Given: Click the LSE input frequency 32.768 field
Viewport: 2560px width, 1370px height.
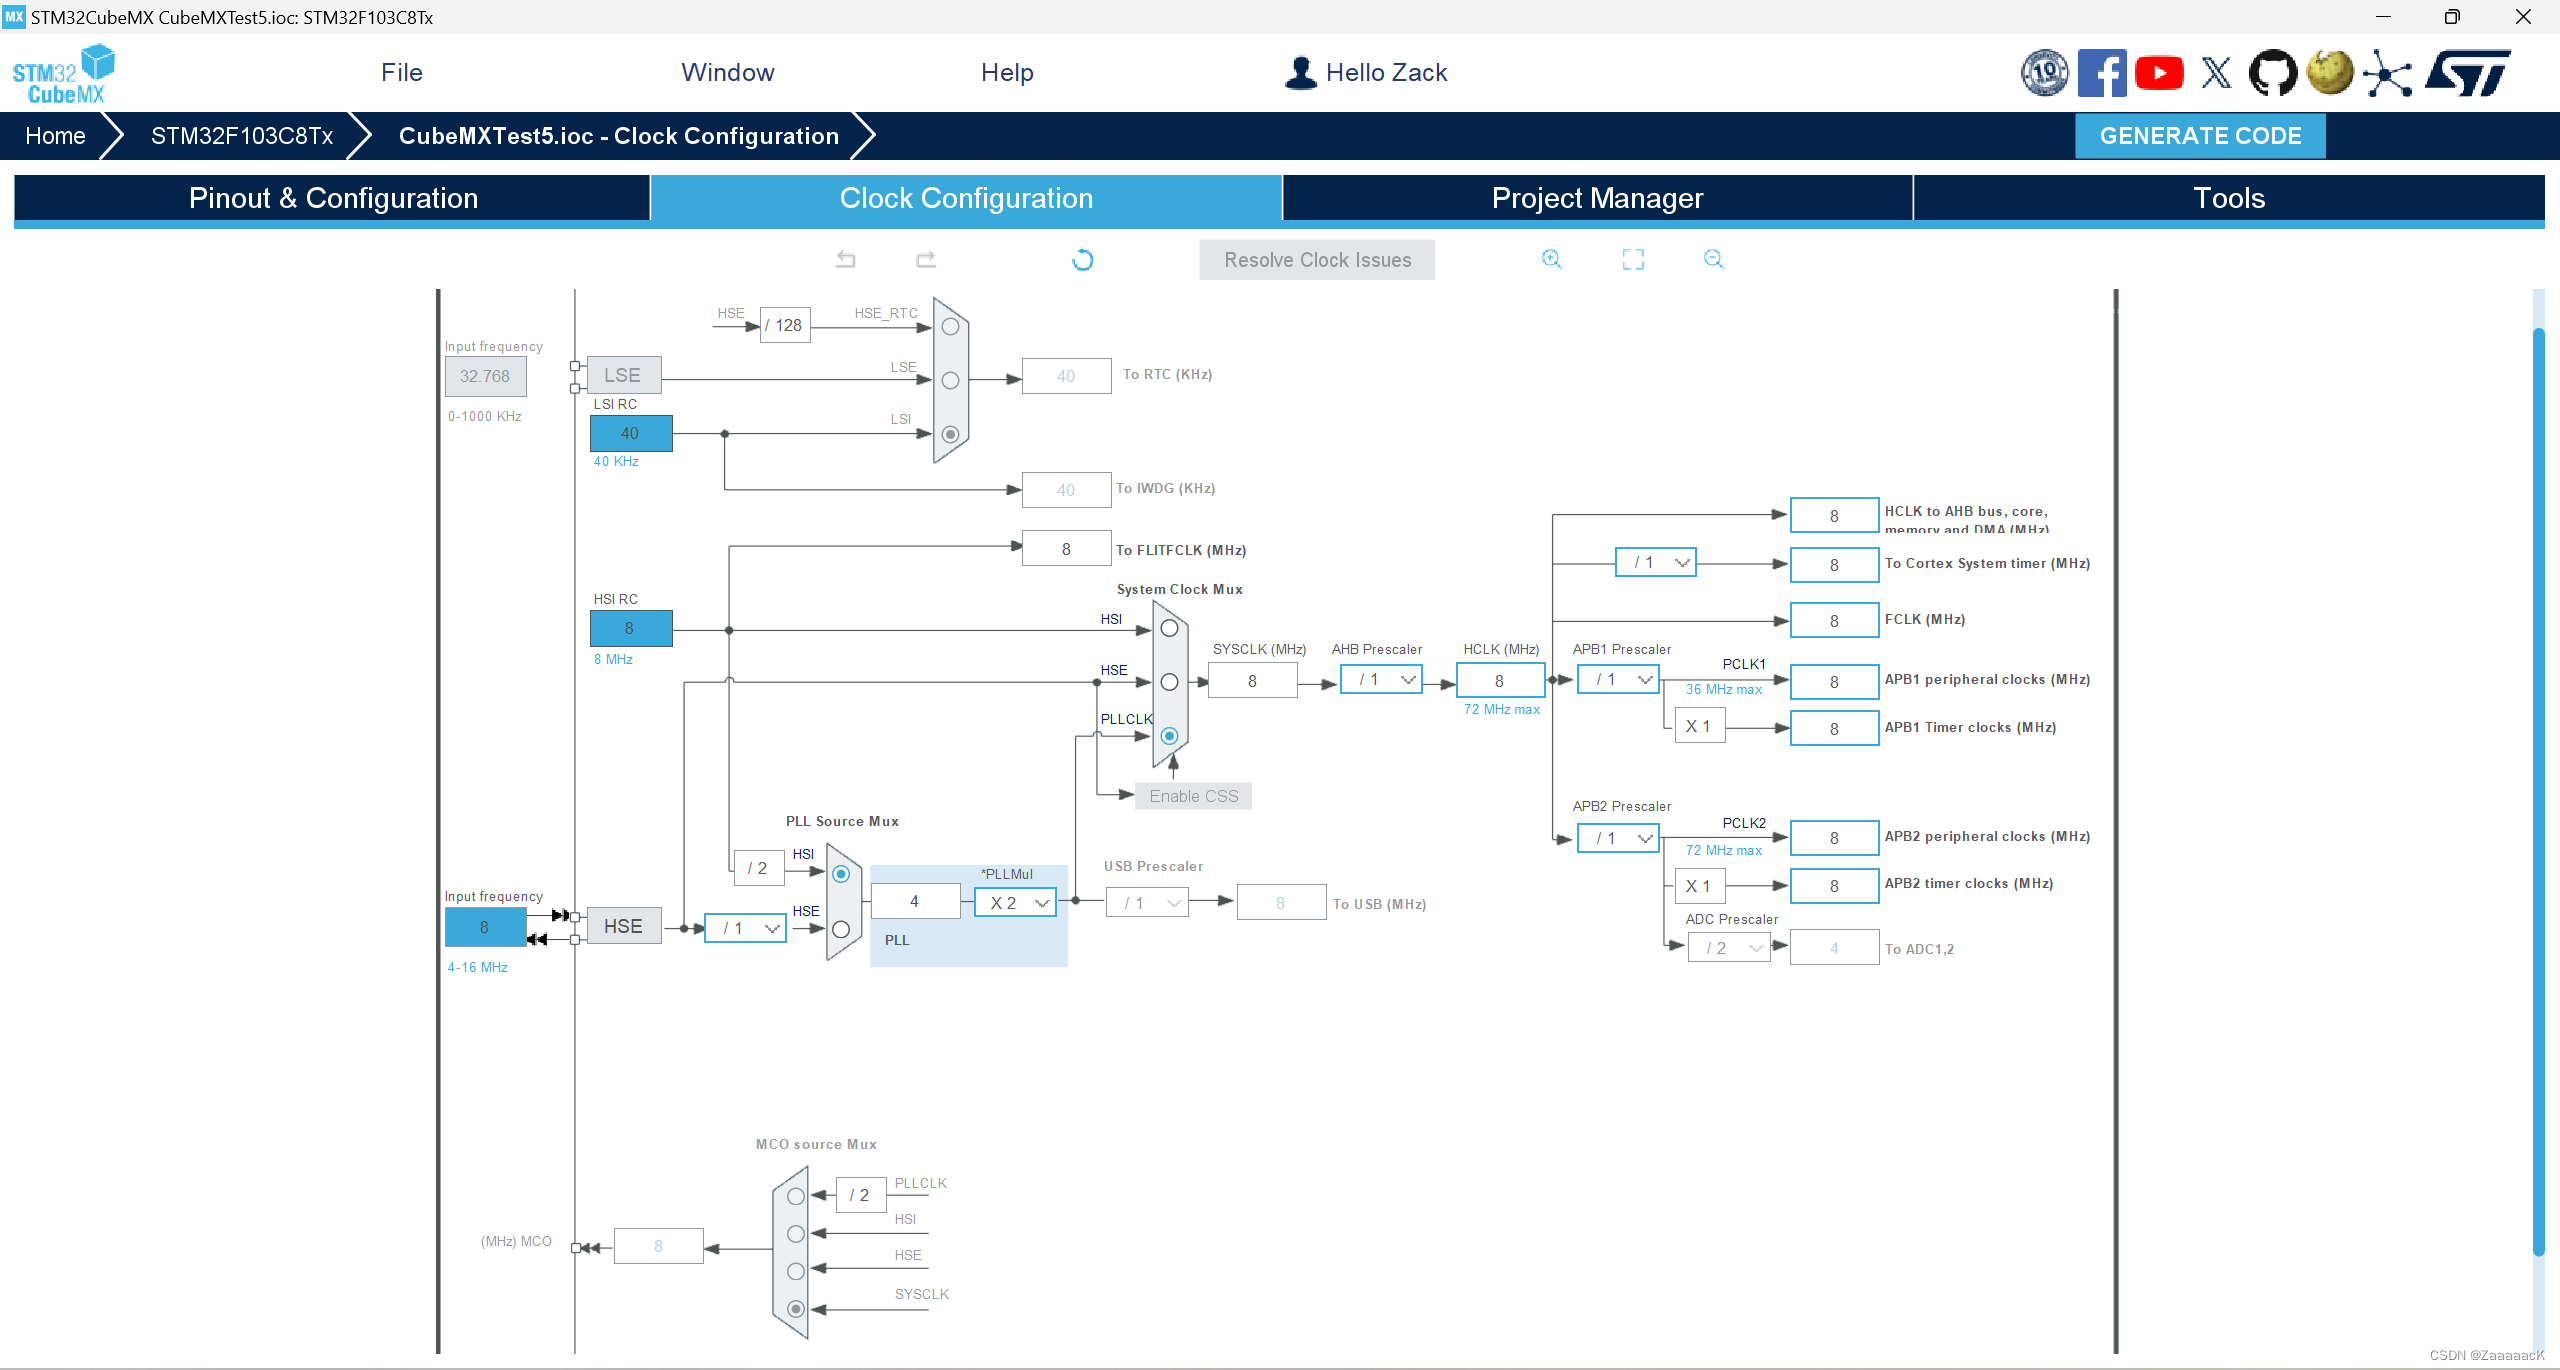Looking at the screenshot, I should coord(485,376).
